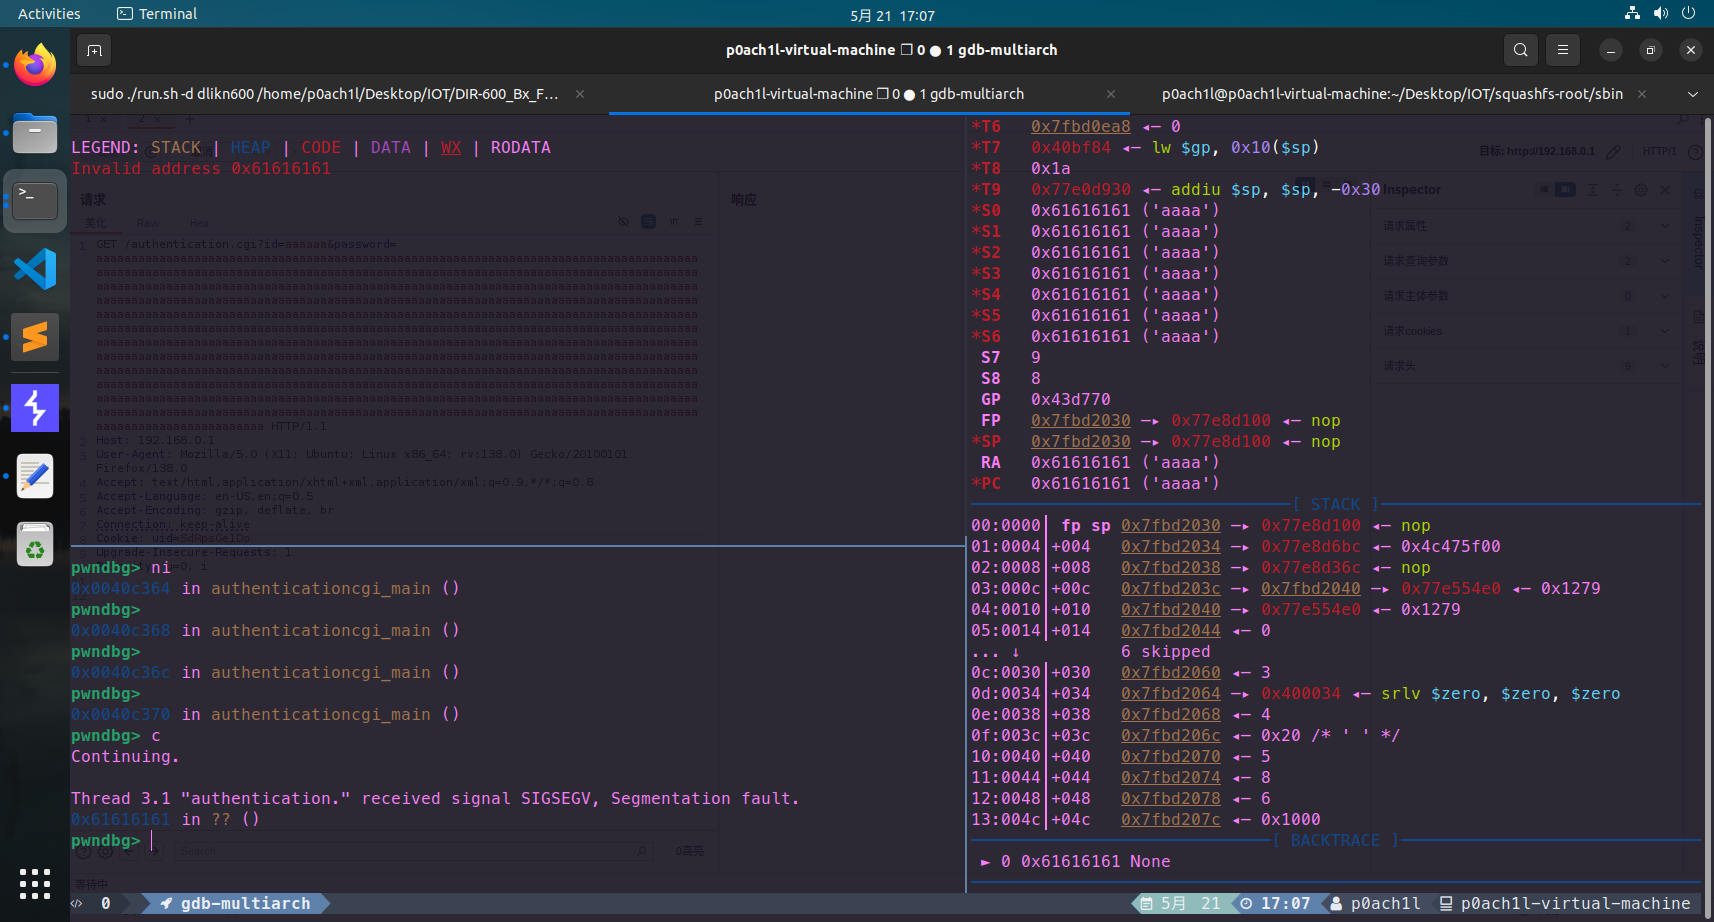Close the Inspector panel in the Burp window
1714x922 pixels.
(x=1665, y=190)
